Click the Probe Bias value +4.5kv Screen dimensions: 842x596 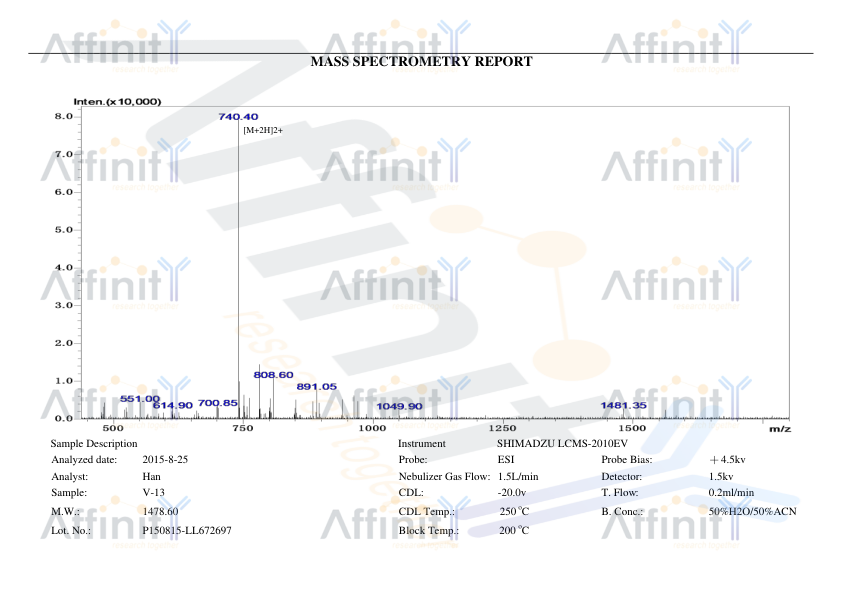click(x=727, y=460)
